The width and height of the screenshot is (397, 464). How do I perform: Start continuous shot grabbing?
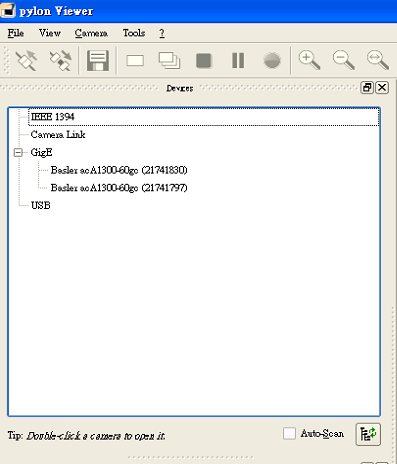click(169, 61)
